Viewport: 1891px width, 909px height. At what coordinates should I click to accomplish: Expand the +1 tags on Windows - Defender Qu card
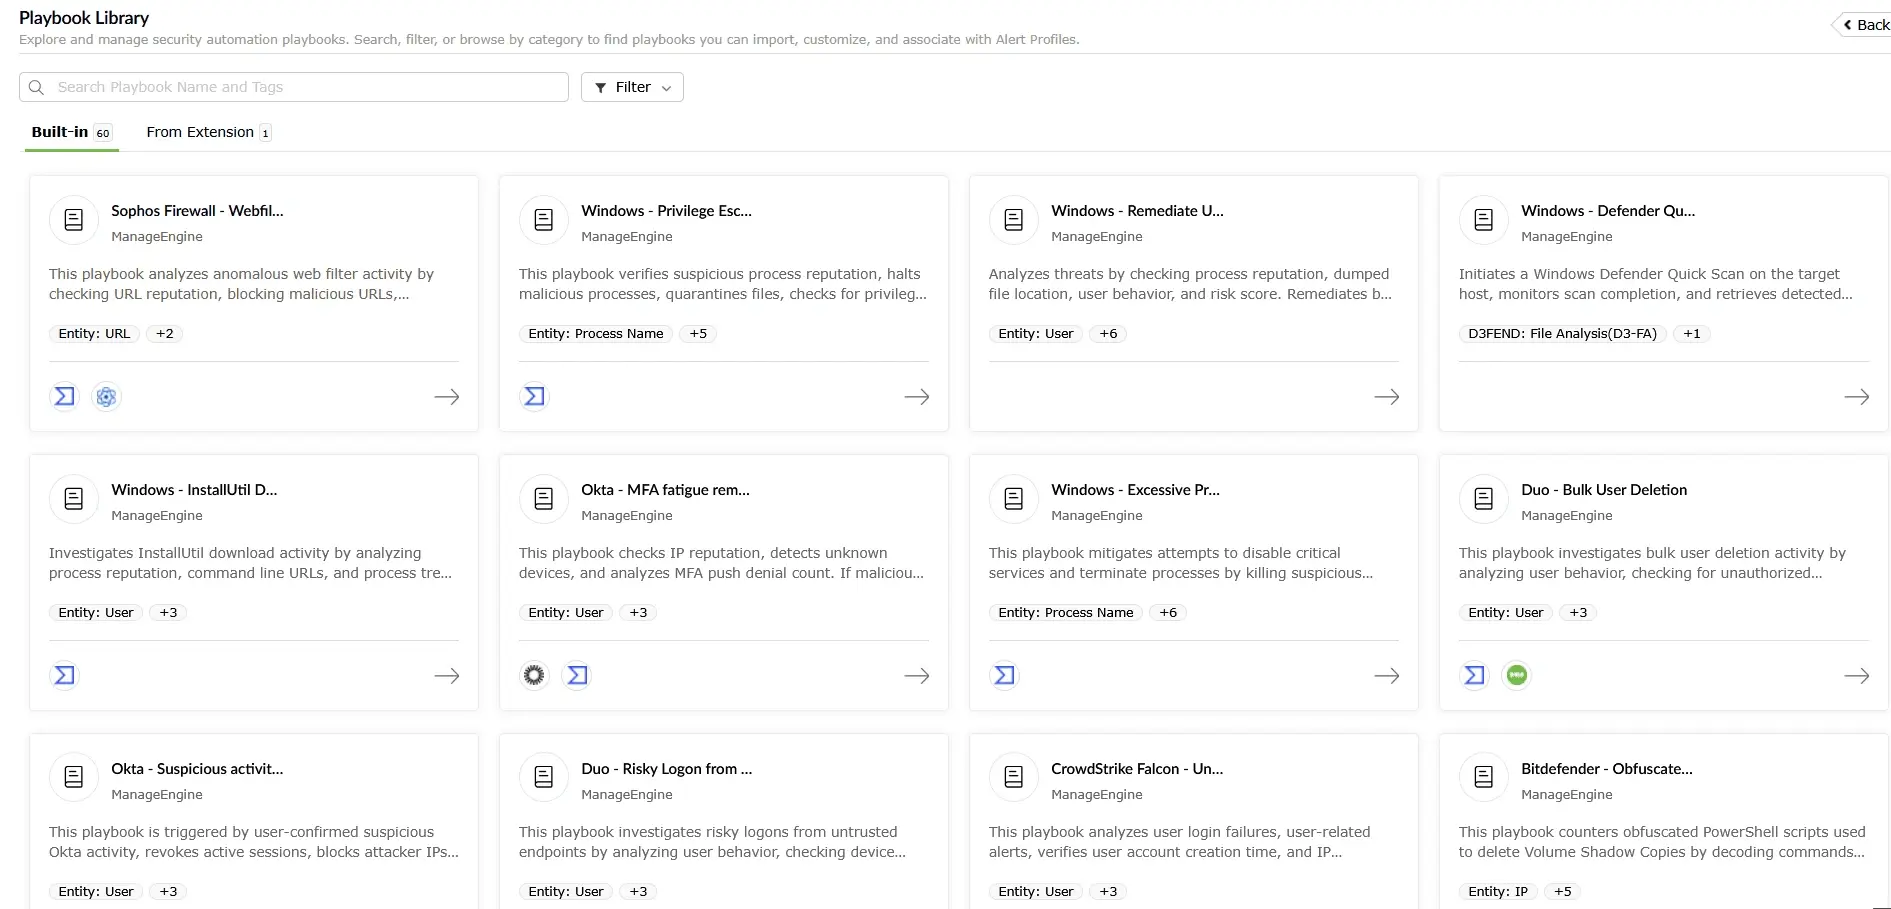1692,334
